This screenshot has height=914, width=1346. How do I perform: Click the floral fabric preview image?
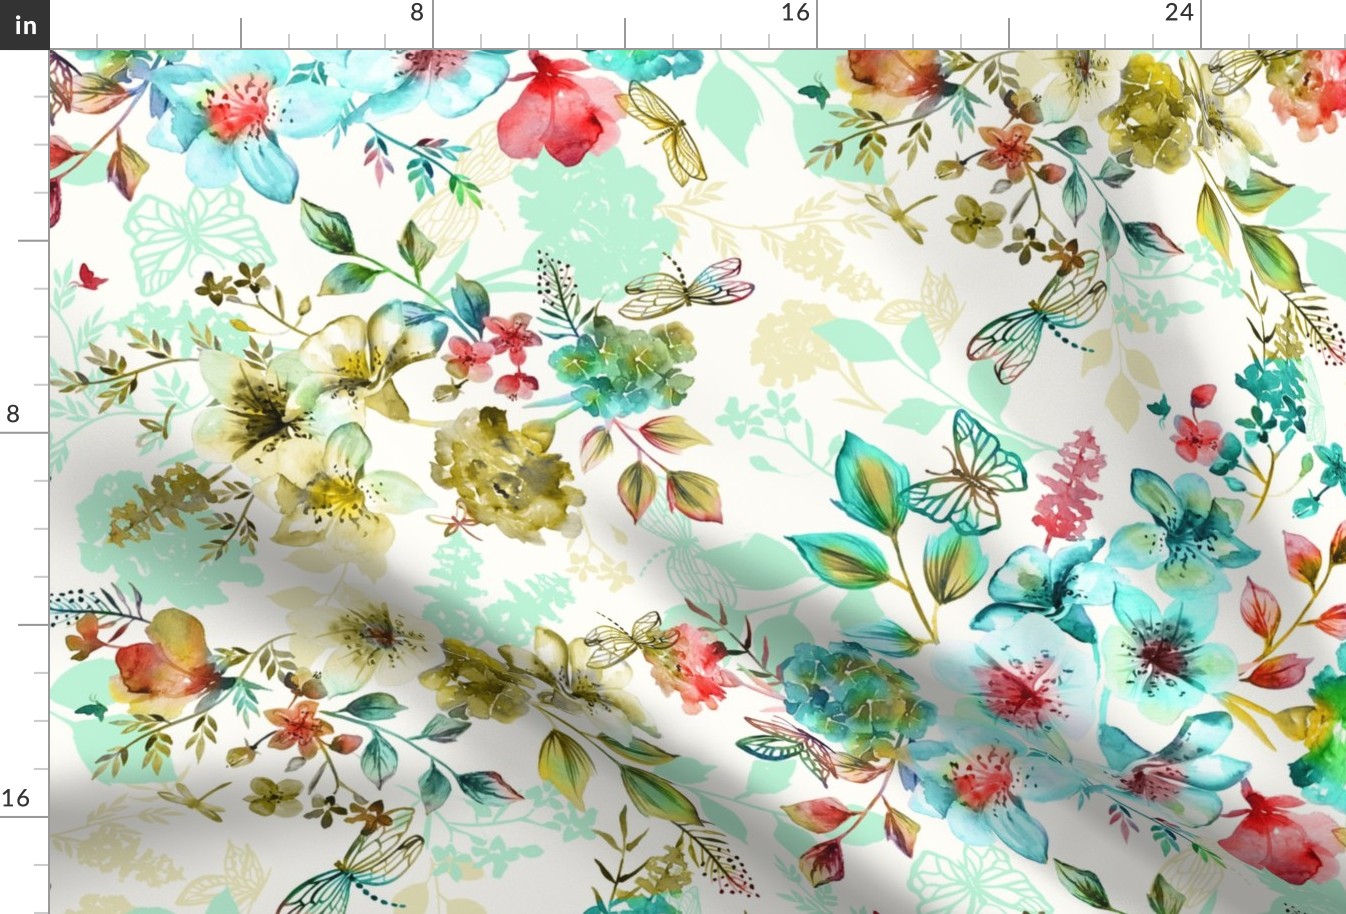coord(697,481)
